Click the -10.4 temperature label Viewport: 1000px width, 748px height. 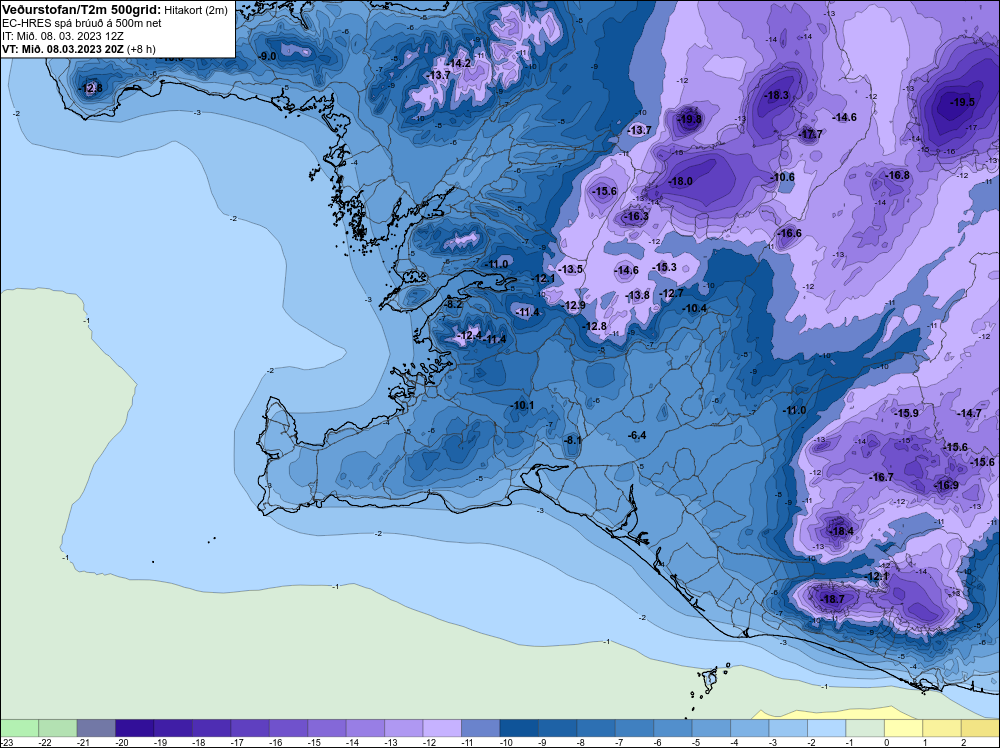click(695, 309)
